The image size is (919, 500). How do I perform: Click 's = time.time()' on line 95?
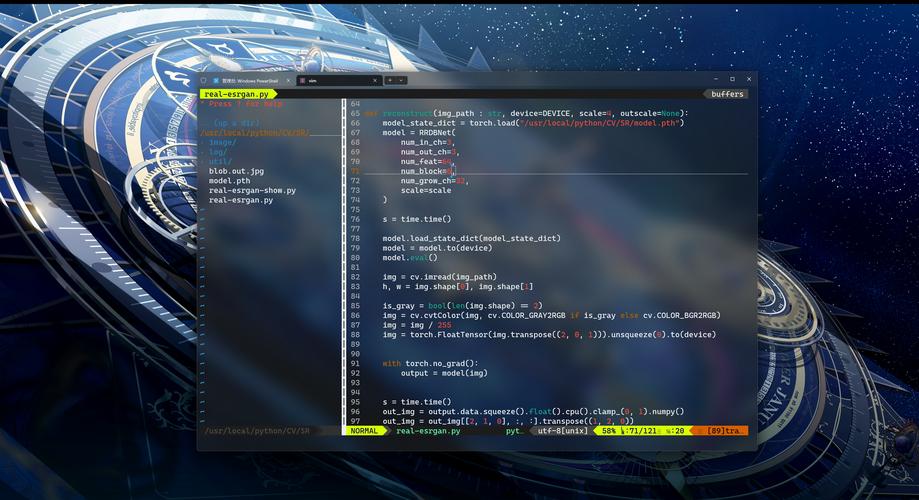tap(417, 402)
